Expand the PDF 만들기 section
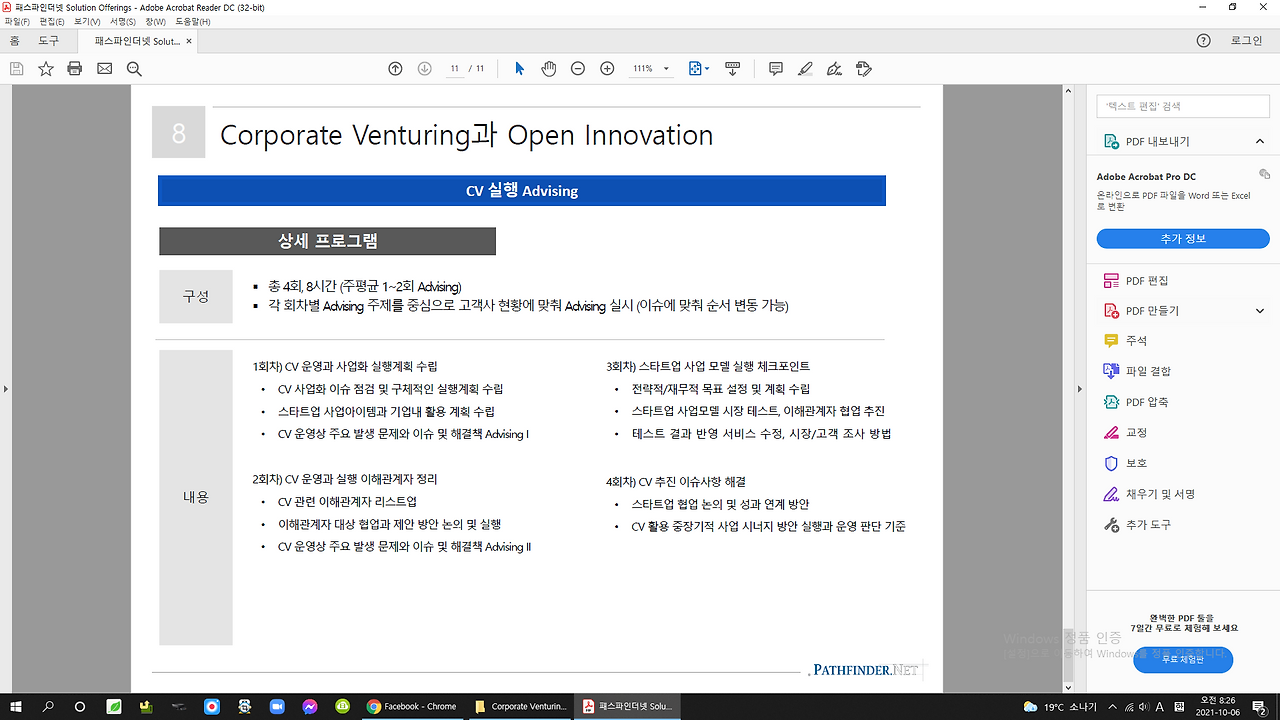Image resolution: width=1280 pixels, height=720 pixels. [1260, 311]
